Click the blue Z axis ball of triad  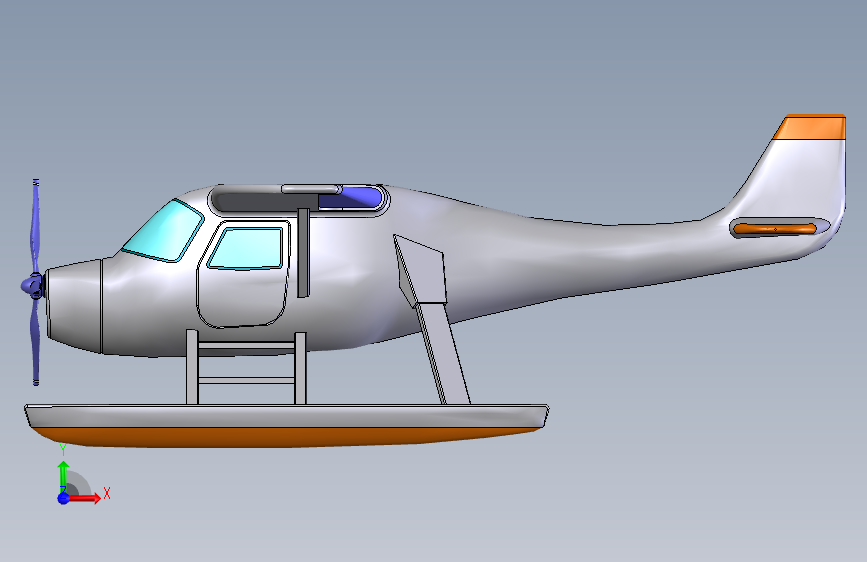[64, 498]
